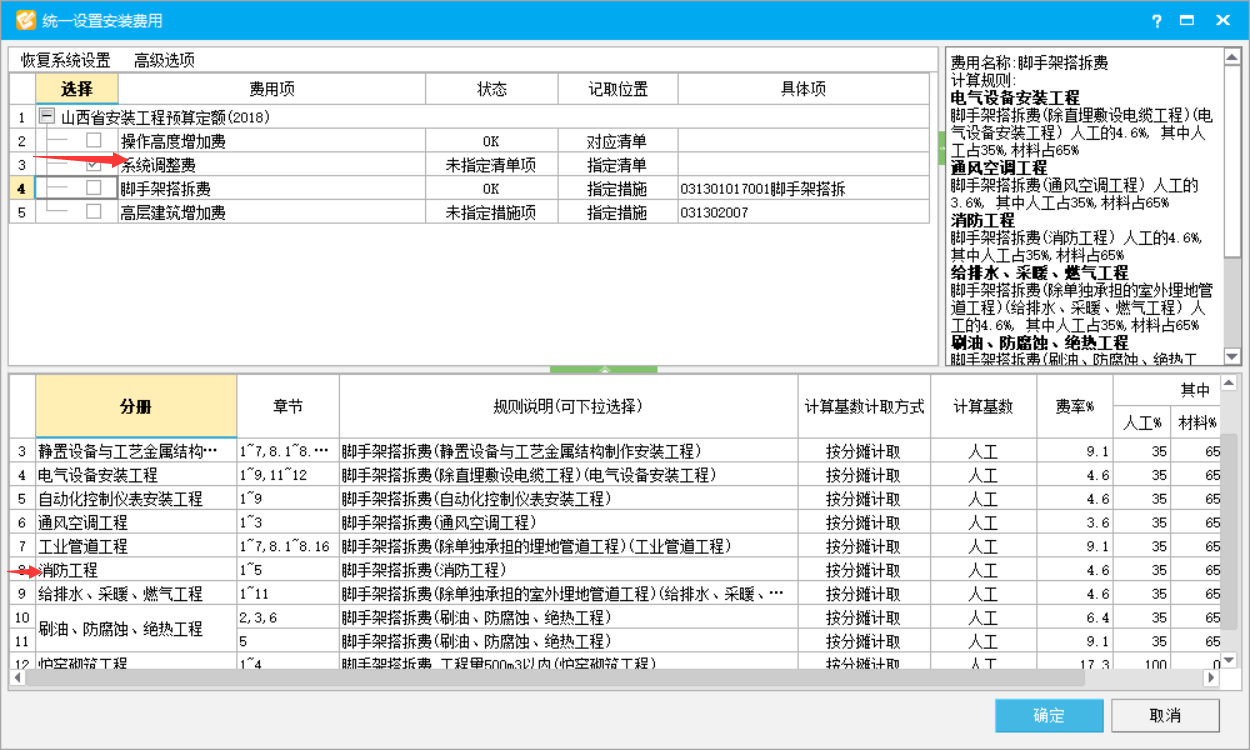Viewport: 1250px width, 750px height.
Task: Select the 工业管道工程 row
Action: pyautogui.click(x=615, y=546)
